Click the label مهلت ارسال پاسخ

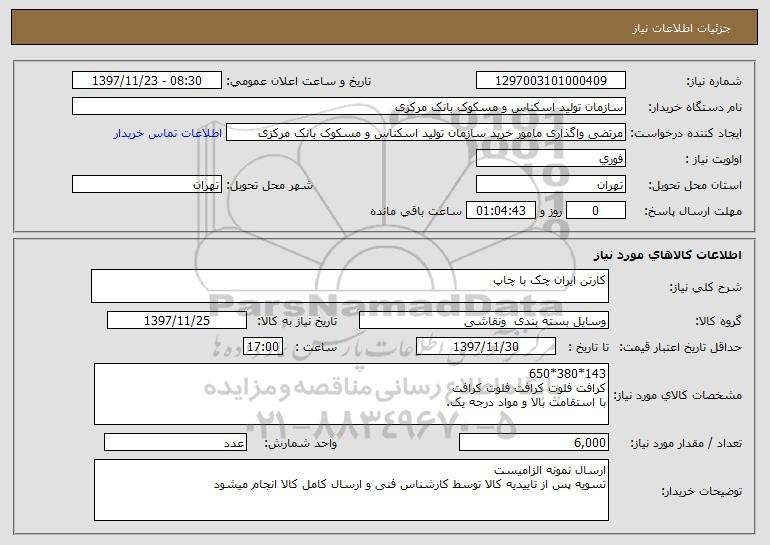pyautogui.click(x=693, y=211)
